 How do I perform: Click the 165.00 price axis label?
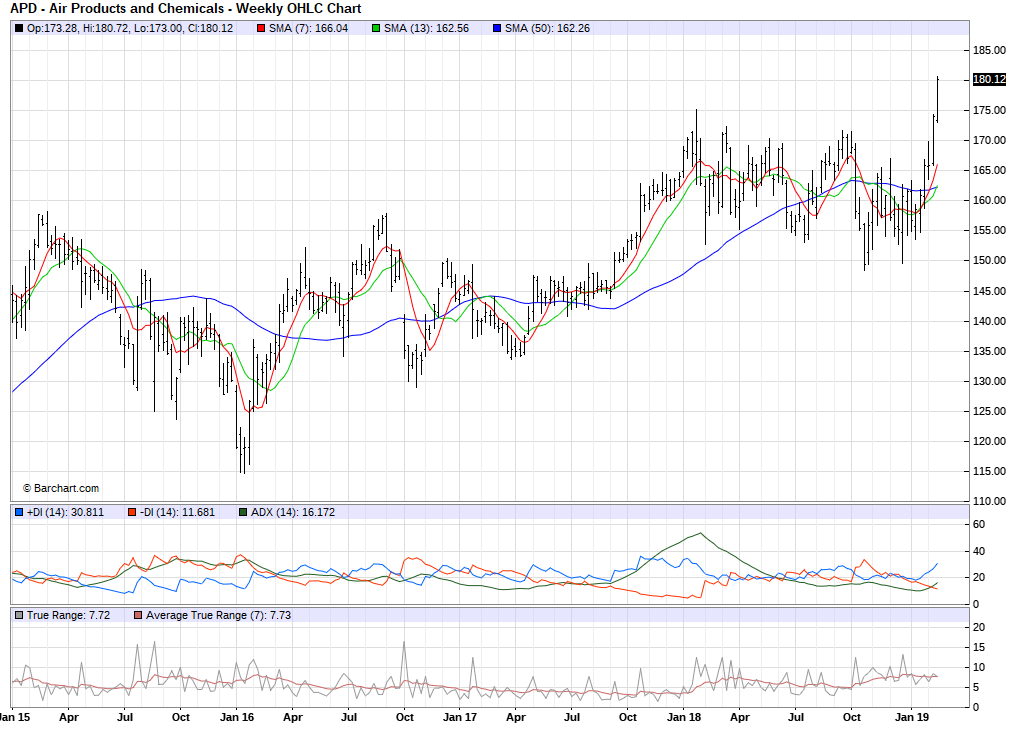point(989,170)
